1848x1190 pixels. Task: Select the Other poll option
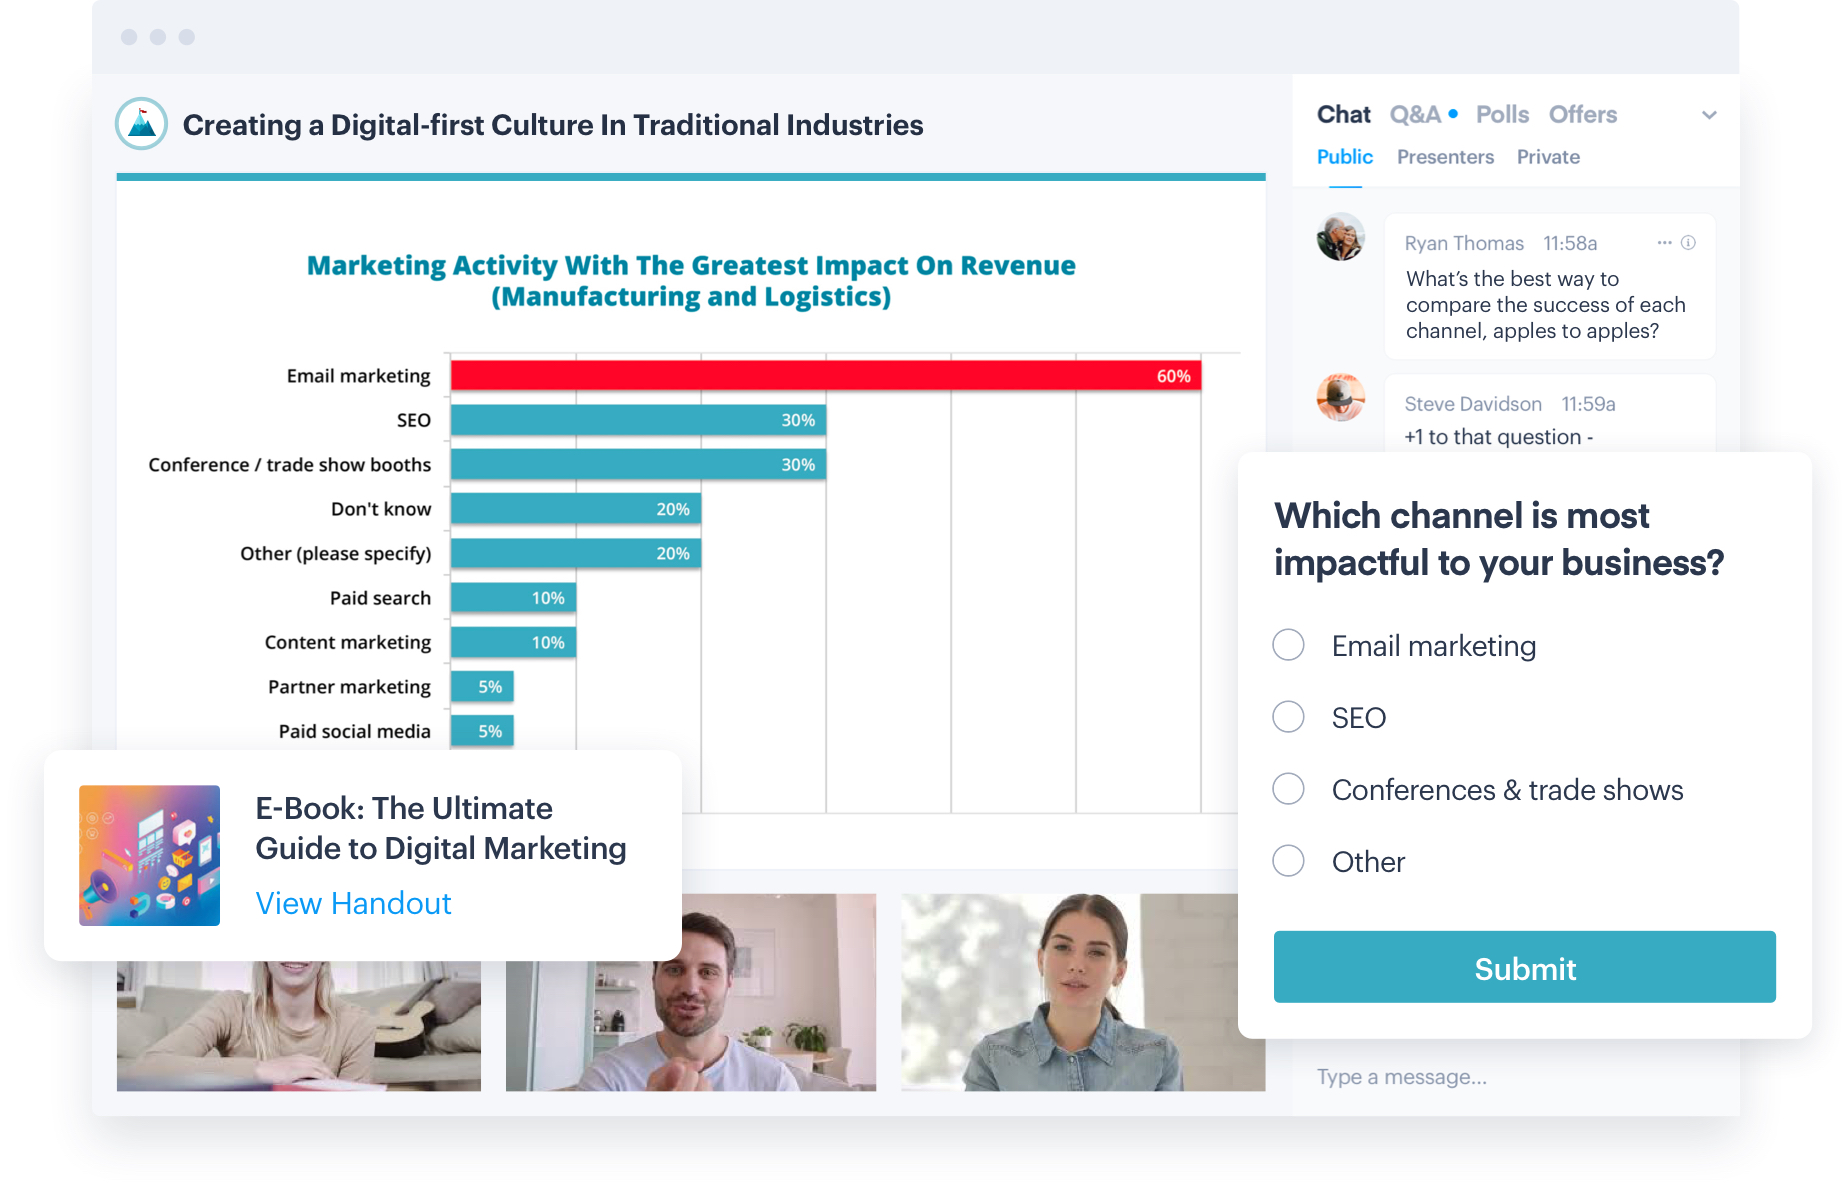coord(1288,861)
